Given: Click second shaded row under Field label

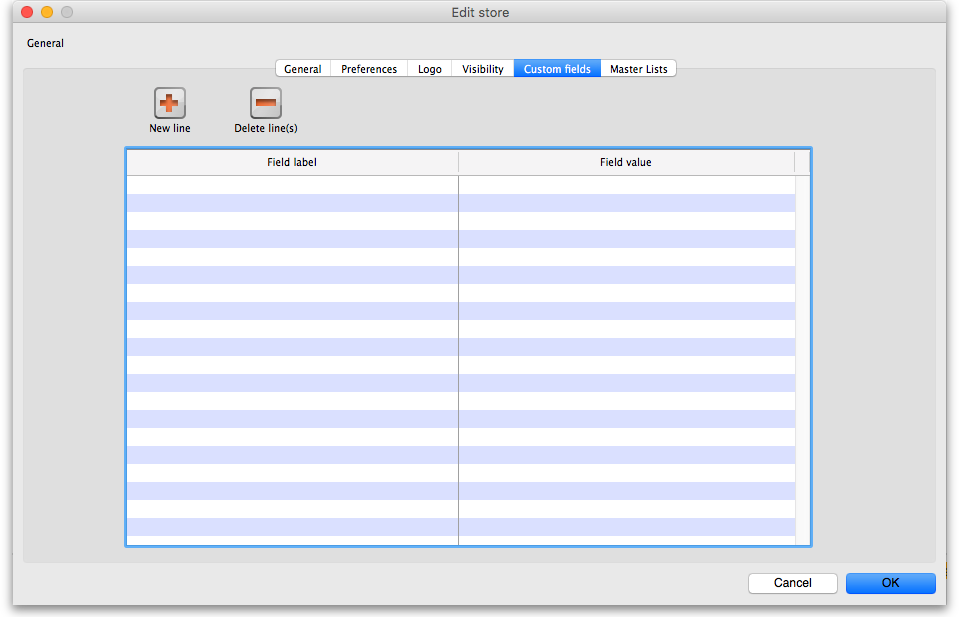Looking at the screenshot, I should pyautogui.click(x=292, y=239).
